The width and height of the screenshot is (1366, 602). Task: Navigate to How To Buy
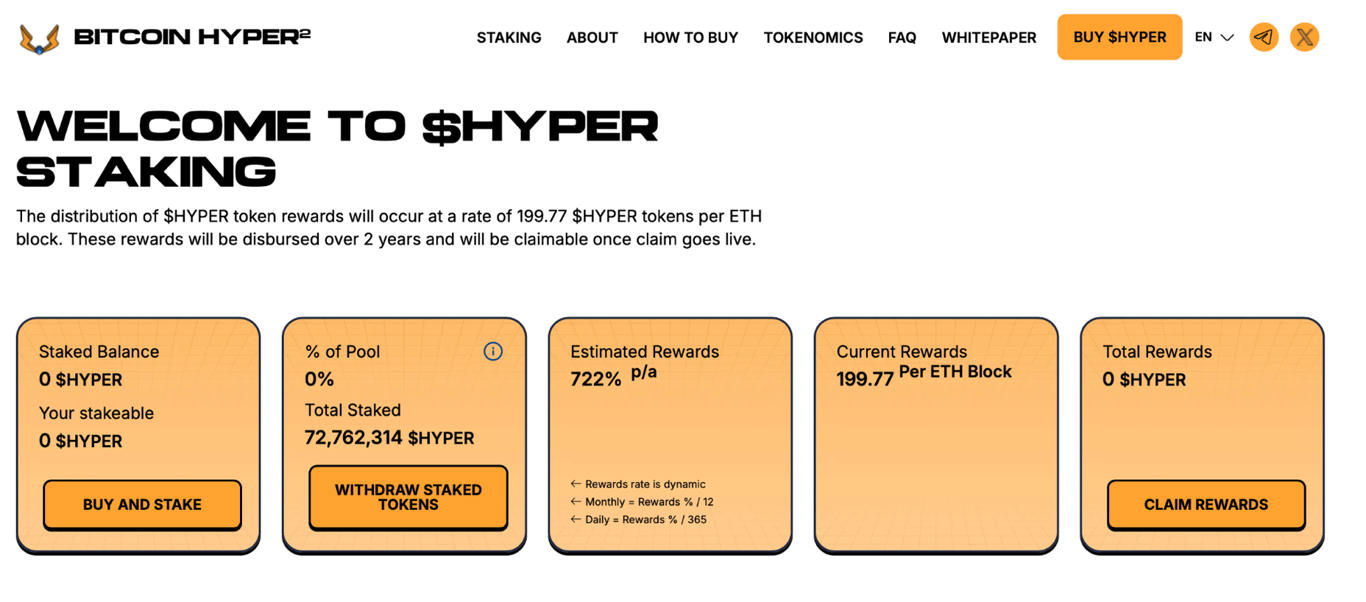coord(690,37)
